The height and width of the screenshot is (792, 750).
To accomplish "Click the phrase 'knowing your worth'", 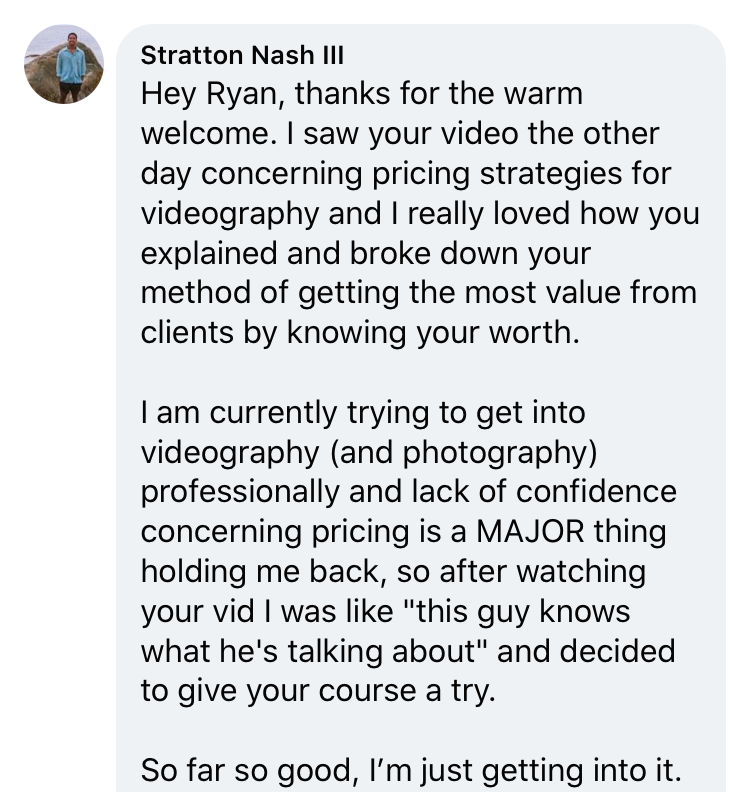I will pyautogui.click(x=433, y=334).
